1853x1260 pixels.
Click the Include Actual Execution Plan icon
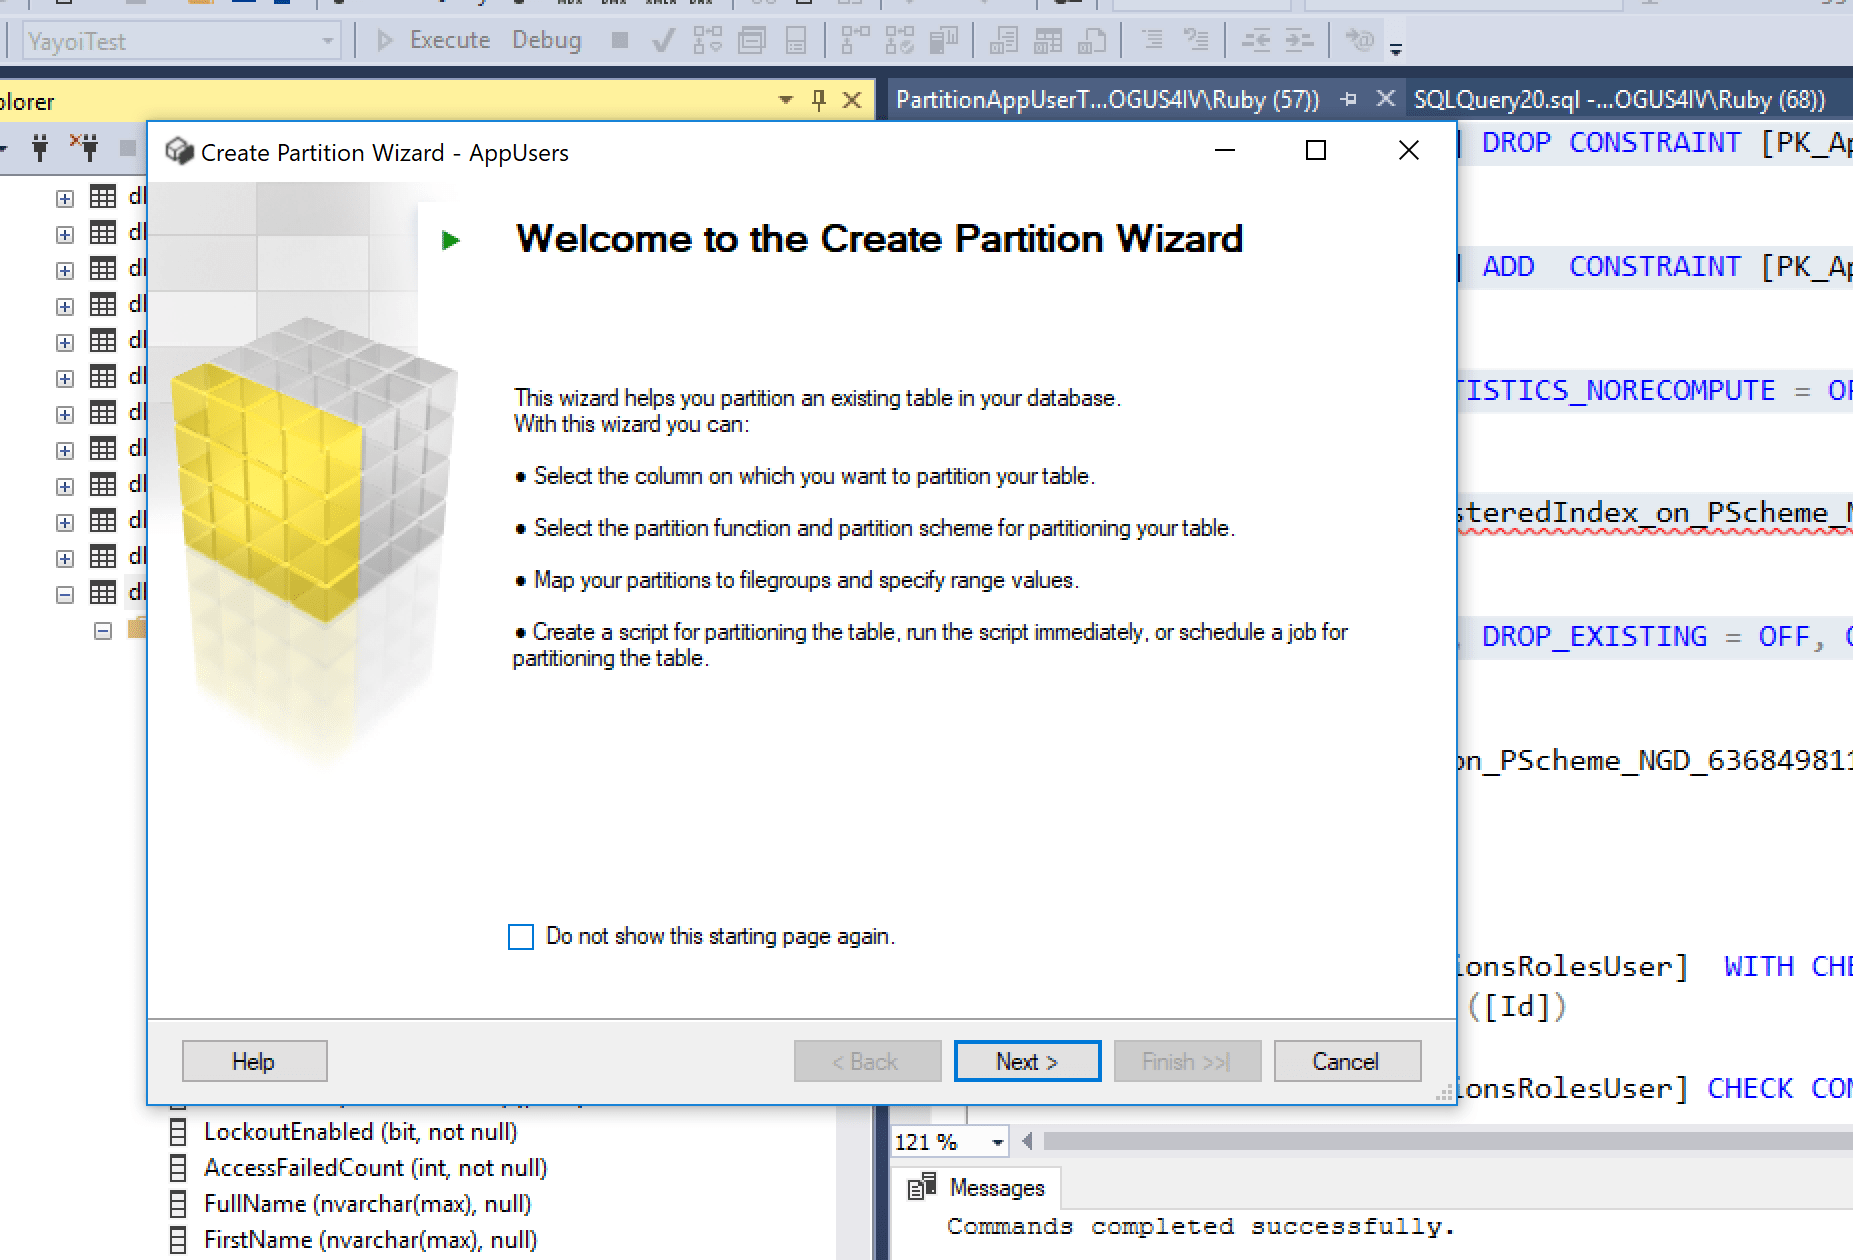(898, 41)
